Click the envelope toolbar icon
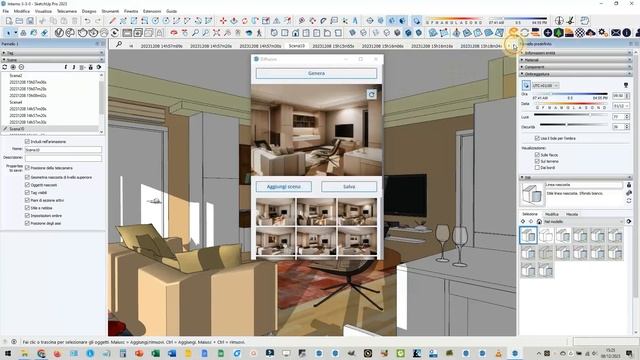The image size is (640, 360). tap(616, 33)
